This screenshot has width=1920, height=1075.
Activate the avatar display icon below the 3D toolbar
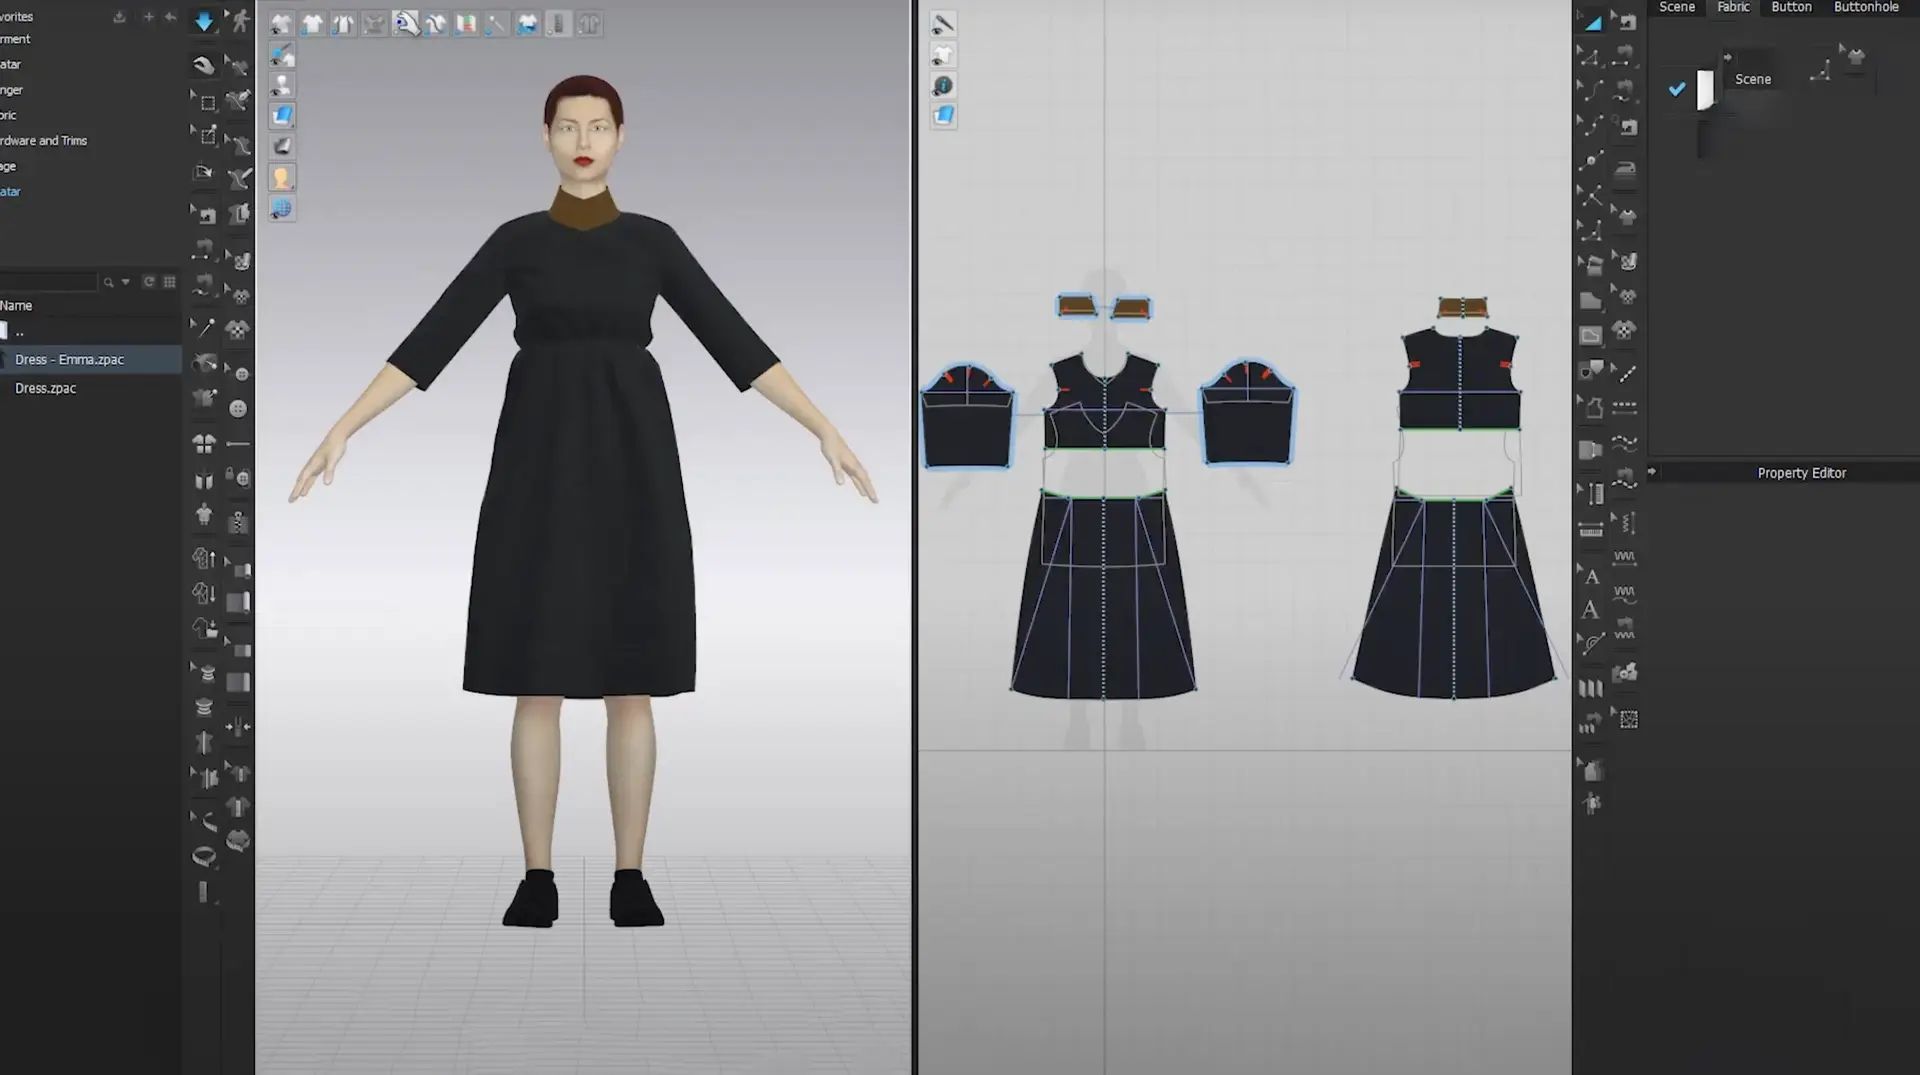(283, 177)
